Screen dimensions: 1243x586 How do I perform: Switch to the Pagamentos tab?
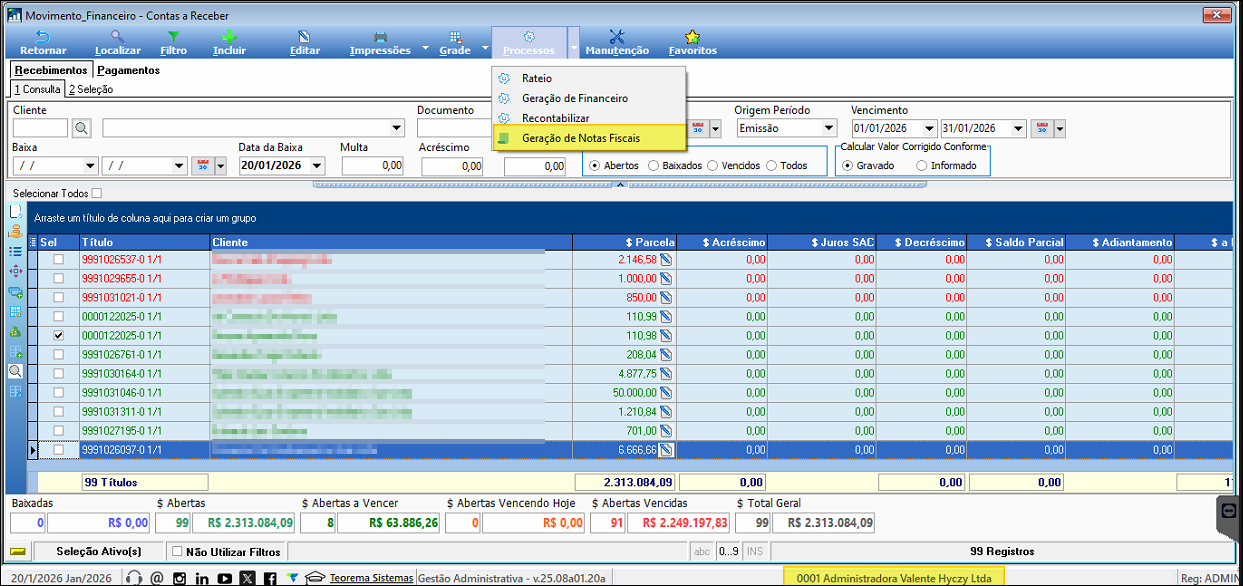[128, 70]
